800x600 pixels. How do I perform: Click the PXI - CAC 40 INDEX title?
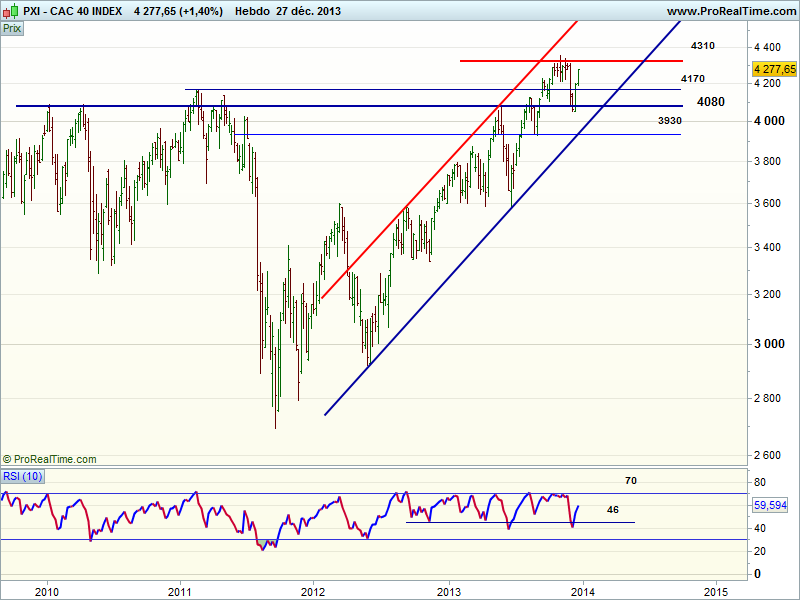71,11
